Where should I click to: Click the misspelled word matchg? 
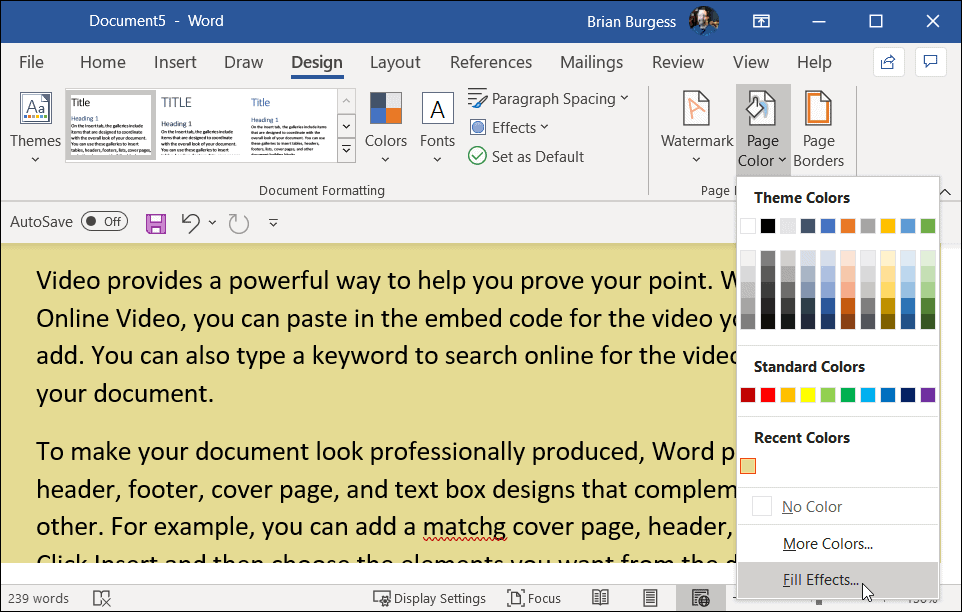coord(464,527)
